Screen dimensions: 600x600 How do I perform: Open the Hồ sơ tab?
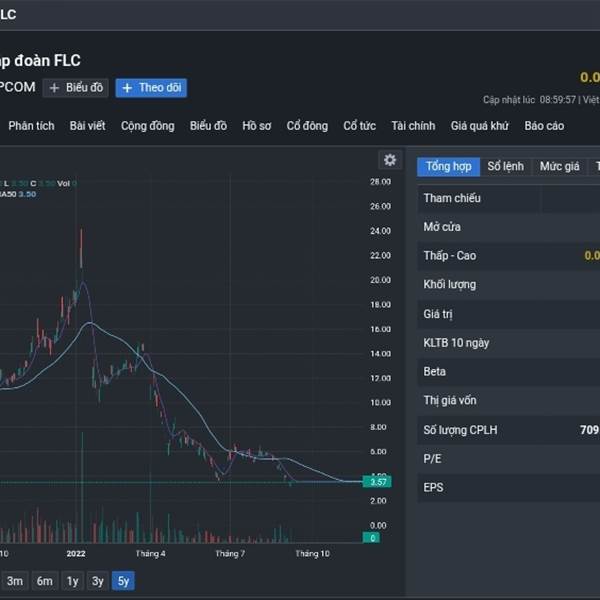[x=256, y=126]
